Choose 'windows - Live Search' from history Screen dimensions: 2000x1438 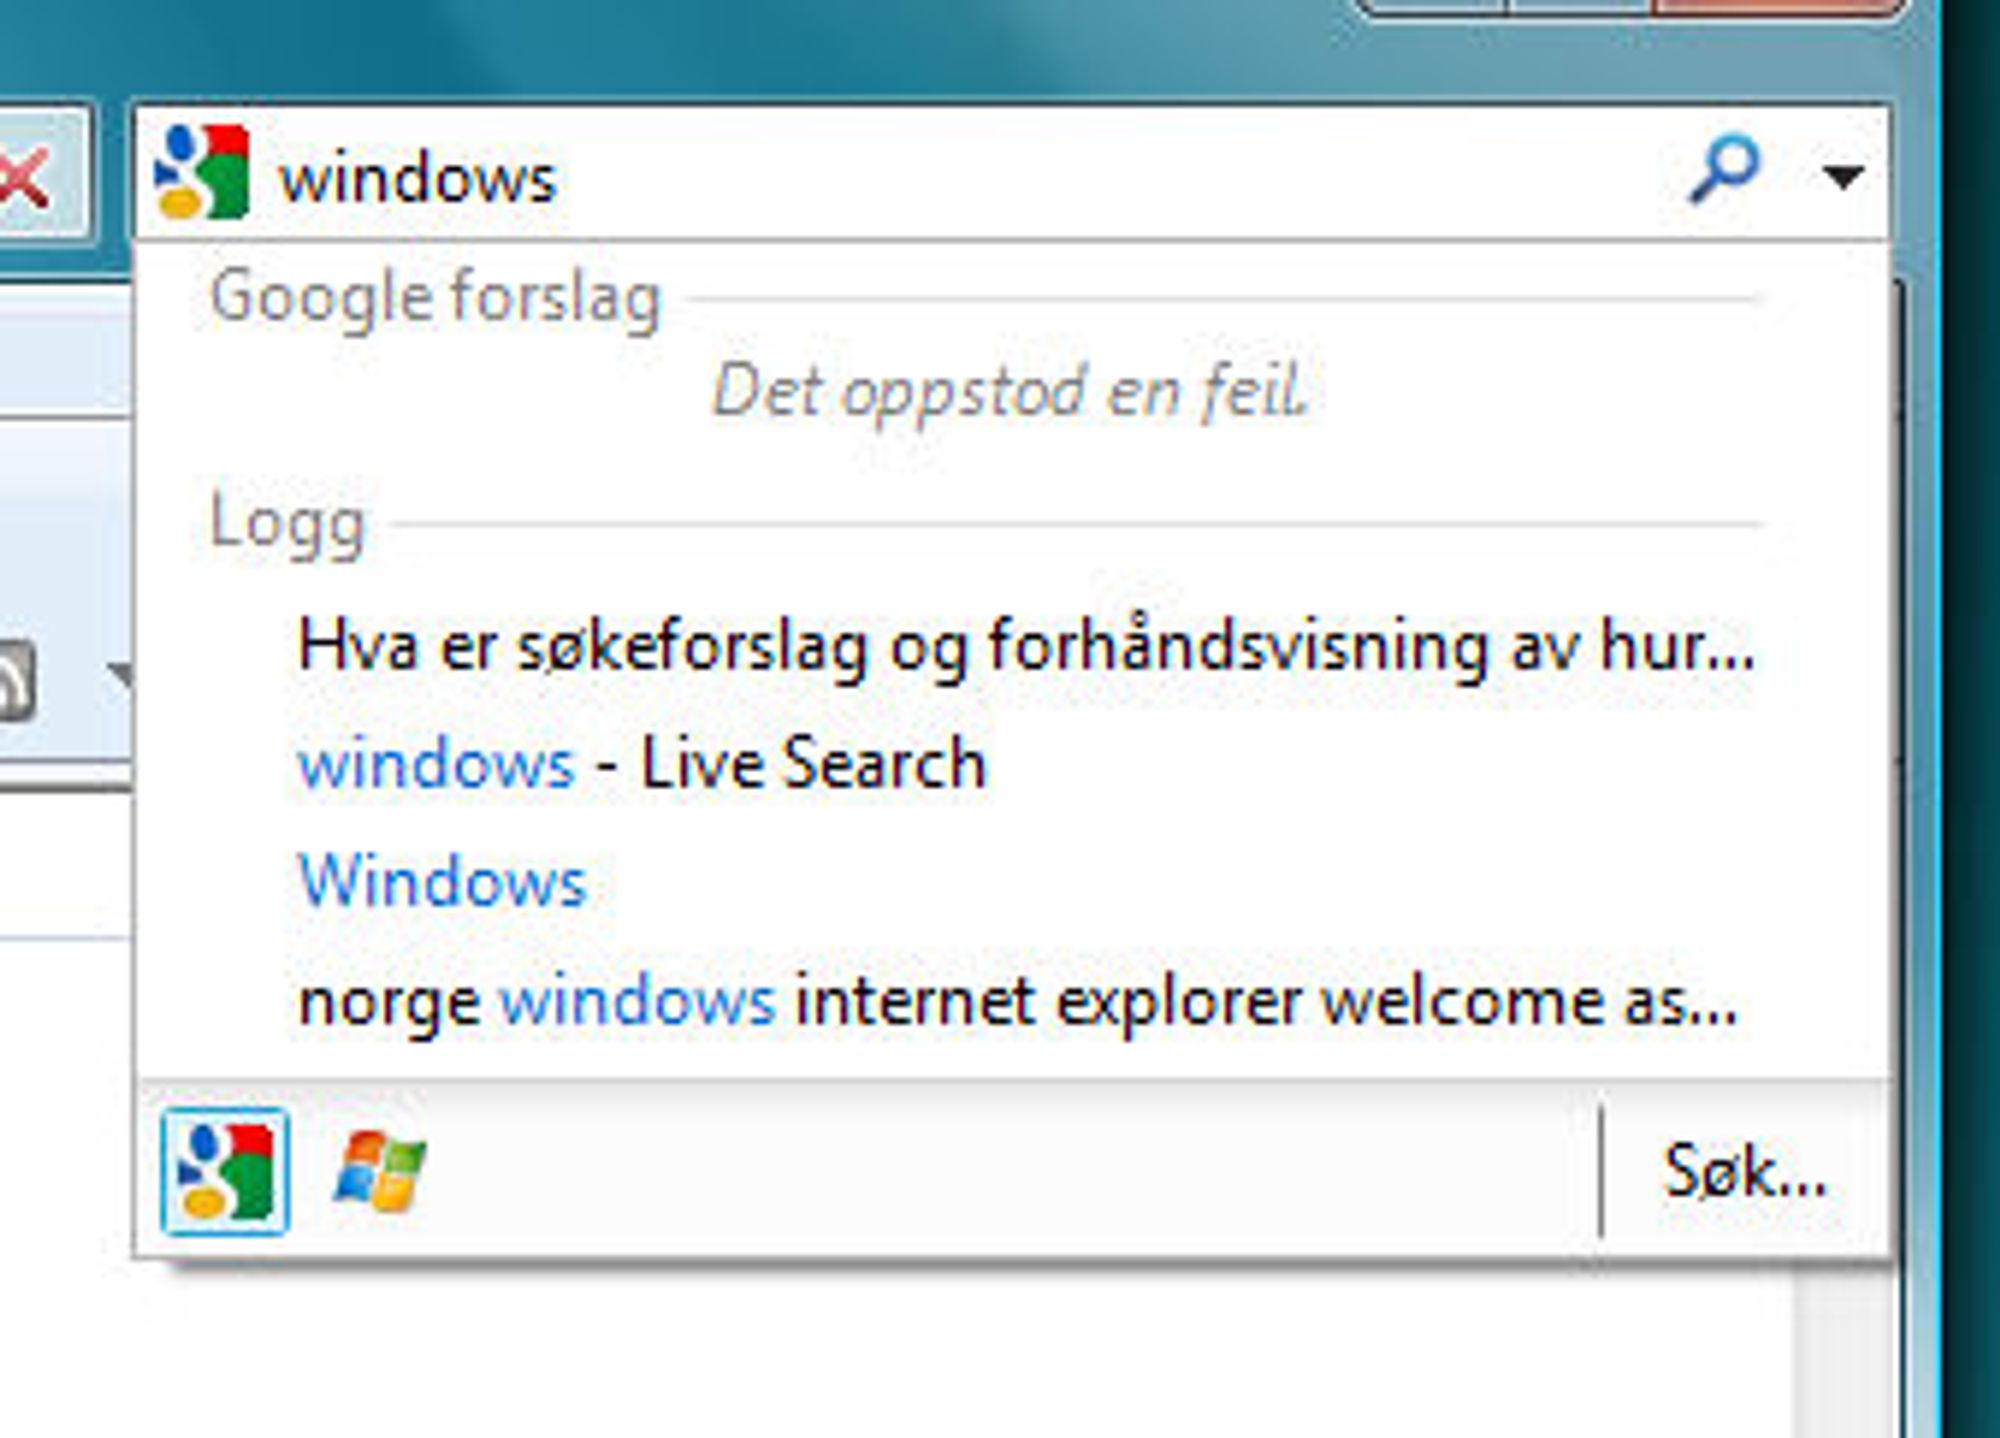click(x=642, y=763)
